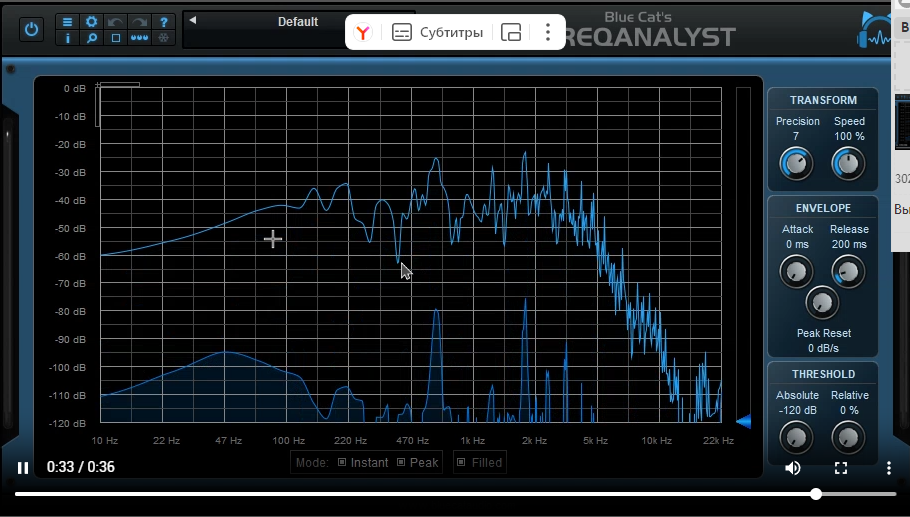Click the Release knob
The height and width of the screenshot is (517, 910).
point(848,272)
